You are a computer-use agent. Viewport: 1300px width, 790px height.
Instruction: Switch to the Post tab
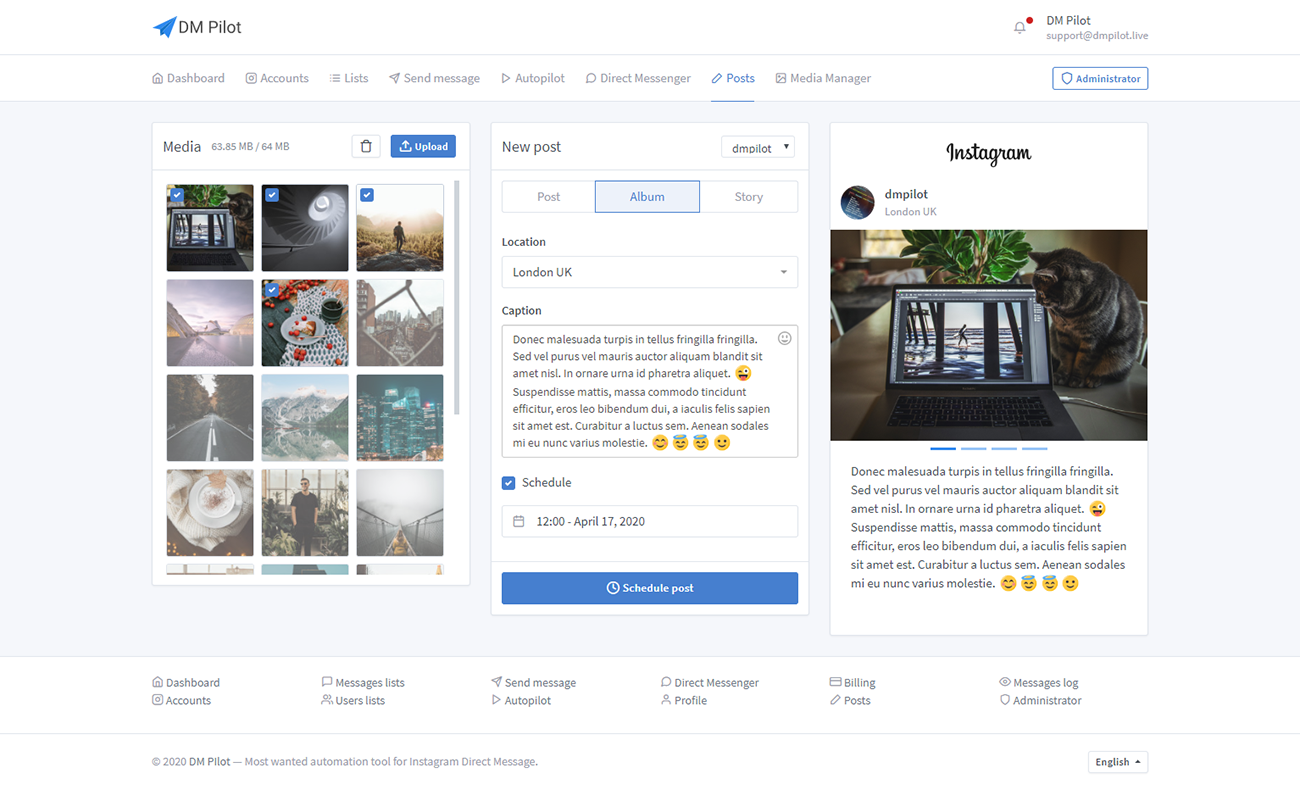point(548,197)
